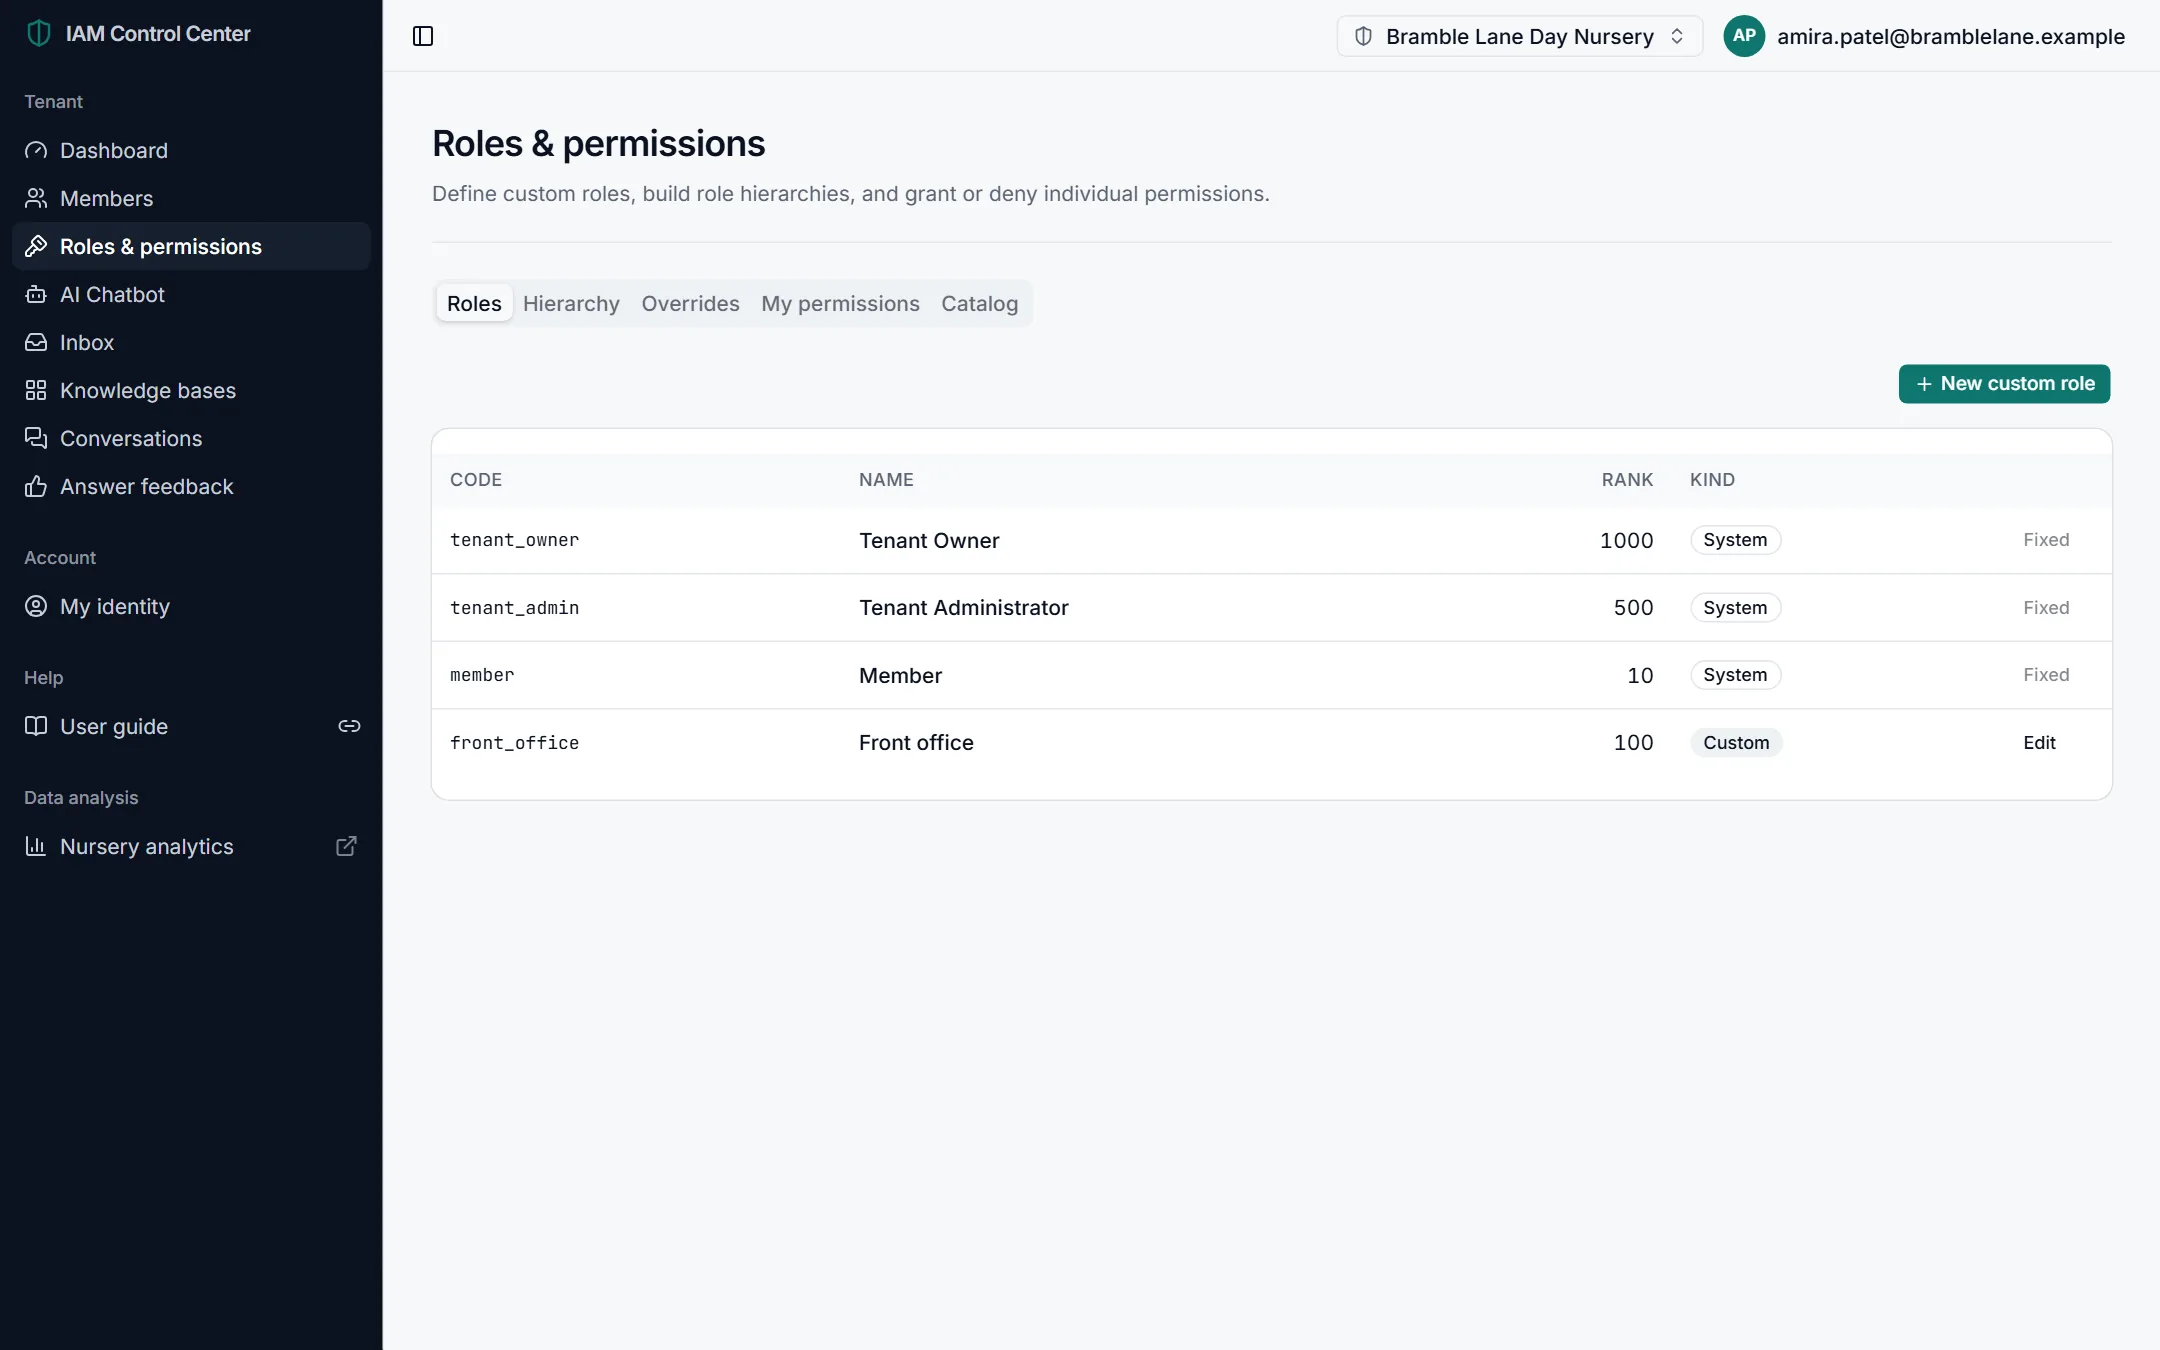Click Fixed label in the Member row
The image size is (2160, 1350).
(2046, 675)
